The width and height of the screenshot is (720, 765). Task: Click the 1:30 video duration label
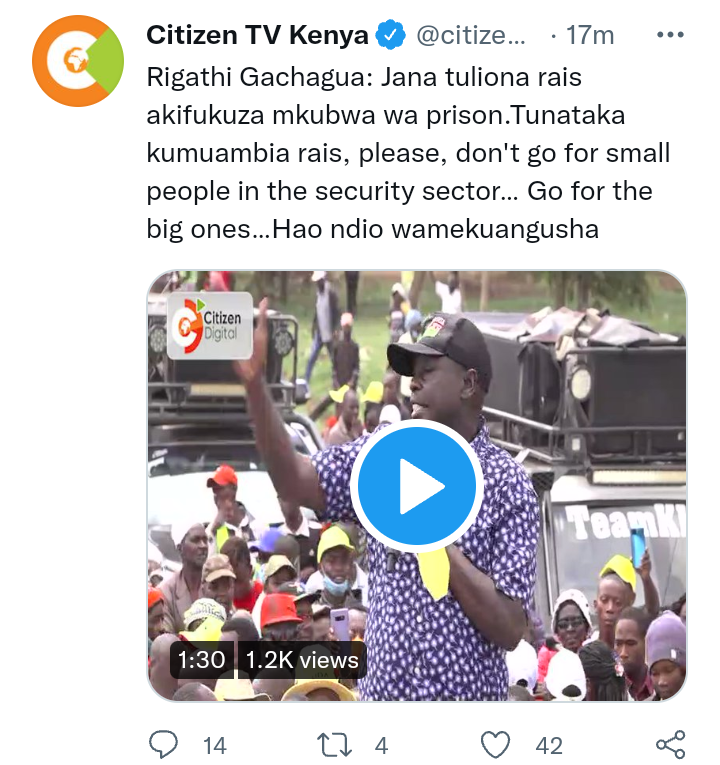pos(201,660)
